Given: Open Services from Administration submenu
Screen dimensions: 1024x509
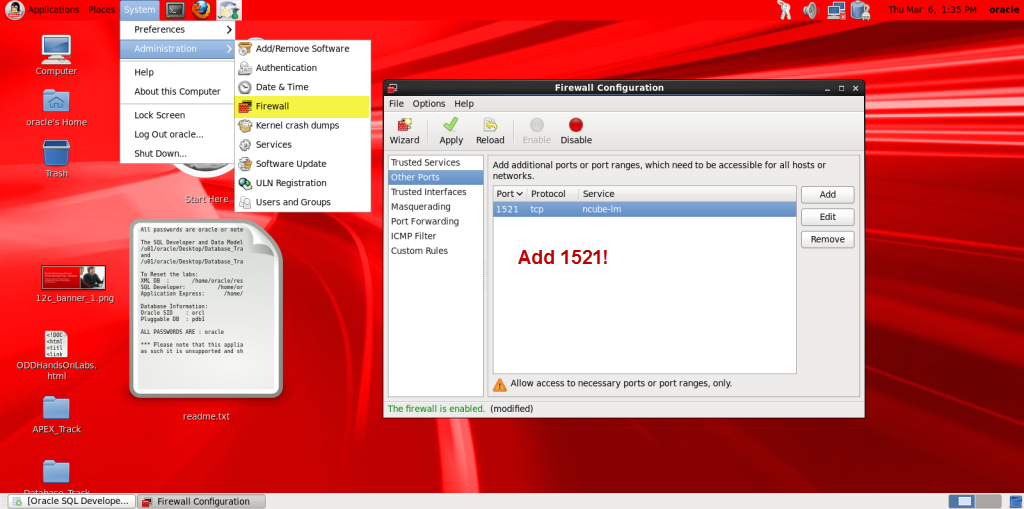Looking at the screenshot, I should point(302,144).
